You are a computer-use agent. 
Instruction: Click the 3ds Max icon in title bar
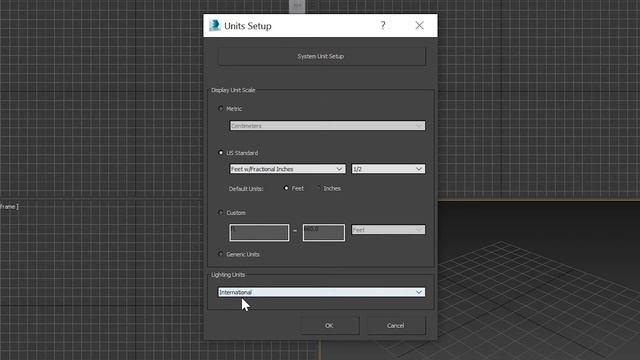[x=215, y=25]
